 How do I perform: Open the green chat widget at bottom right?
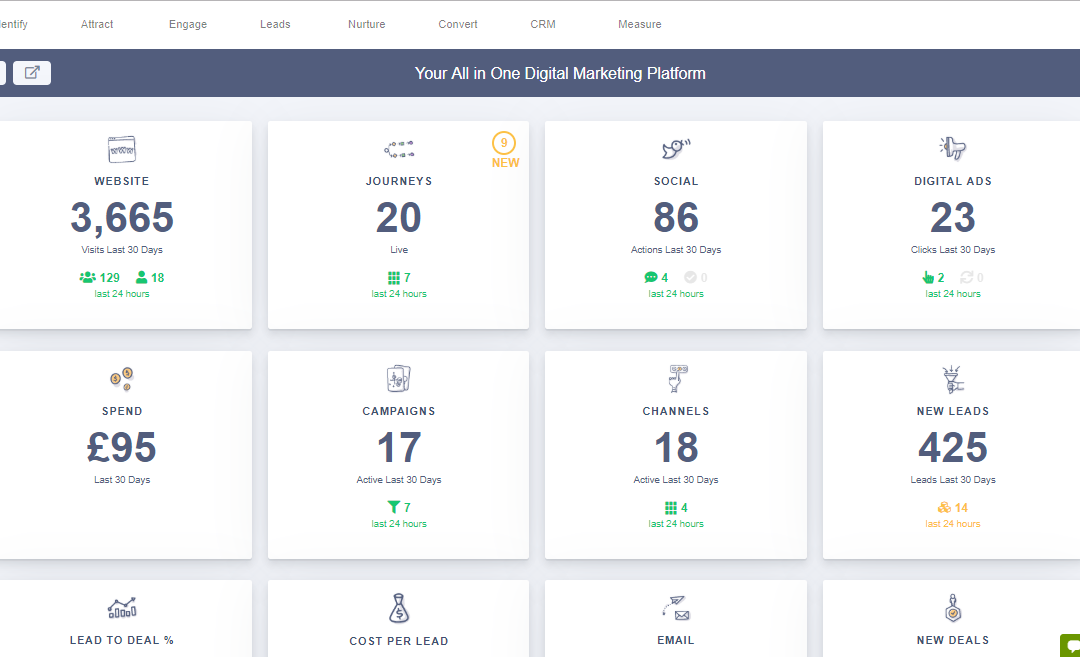click(1072, 647)
